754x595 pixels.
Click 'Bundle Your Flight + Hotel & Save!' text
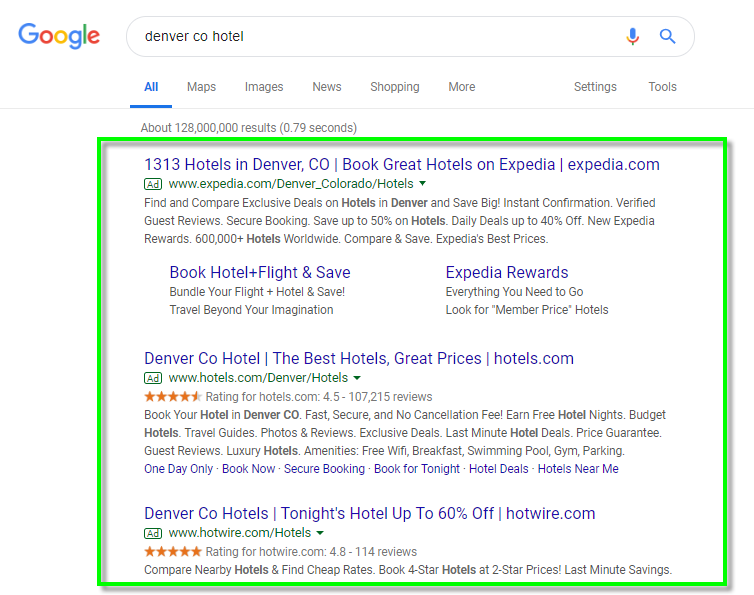257,292
